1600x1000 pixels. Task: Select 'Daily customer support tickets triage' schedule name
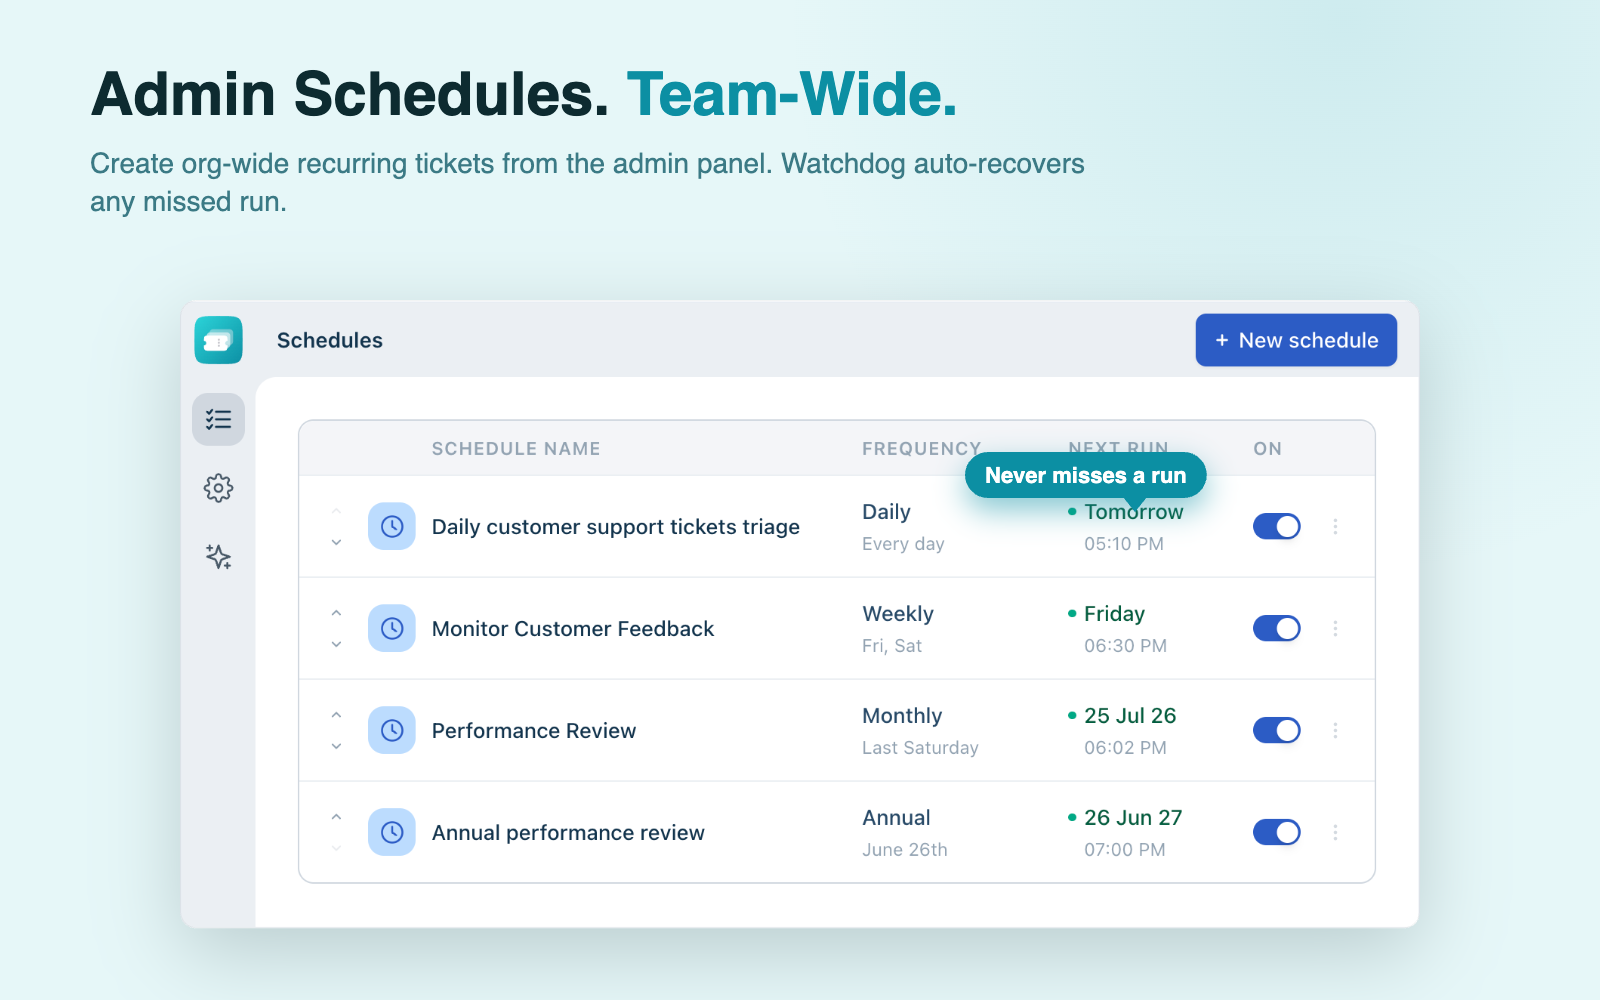click(616, 527)
